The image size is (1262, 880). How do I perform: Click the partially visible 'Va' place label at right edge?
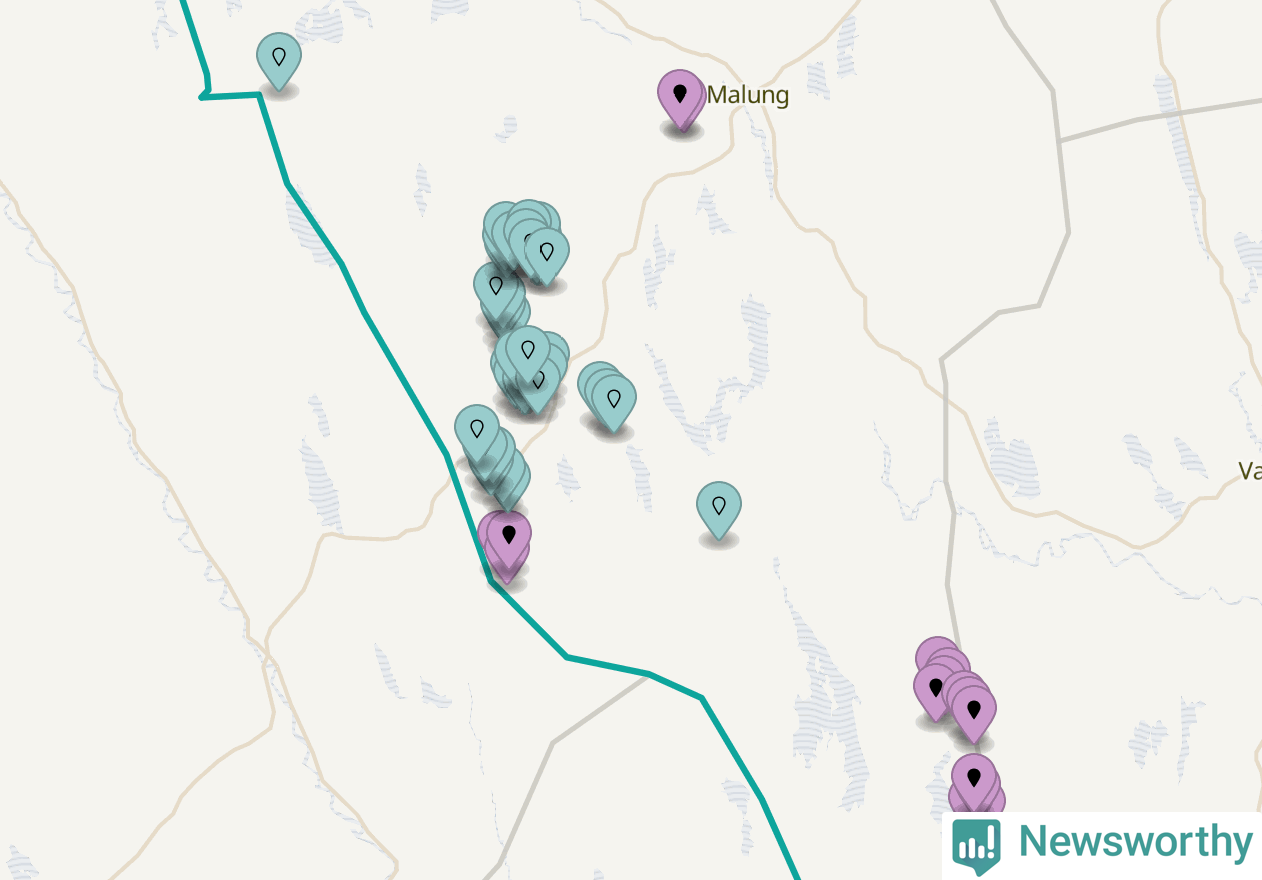click(1250, 470)
